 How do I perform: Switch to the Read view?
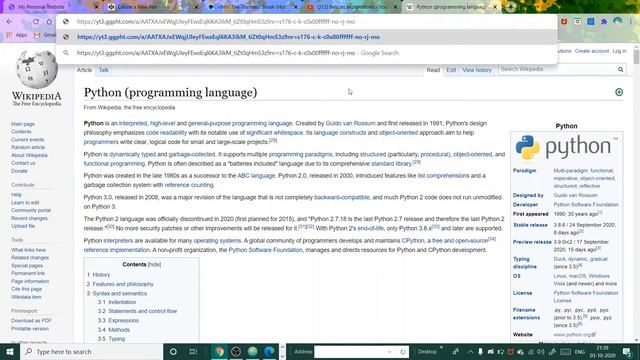tap(433, 70)
